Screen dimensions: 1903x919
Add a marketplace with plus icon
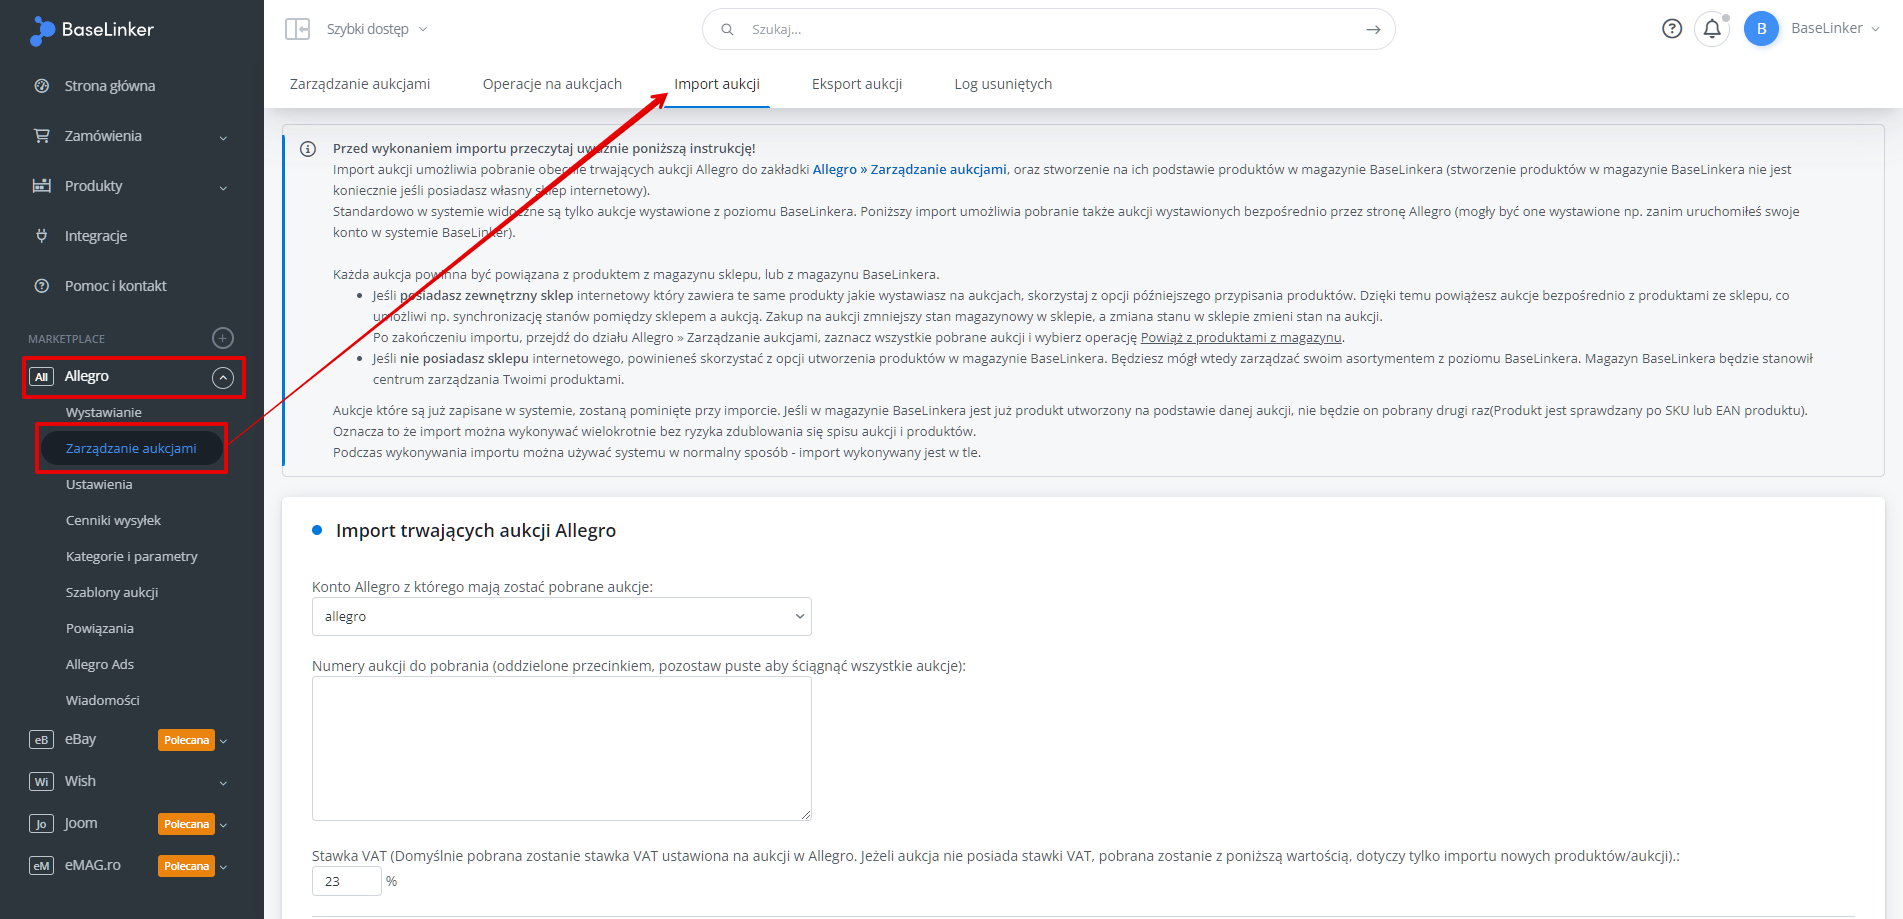(x=223, y=338)
